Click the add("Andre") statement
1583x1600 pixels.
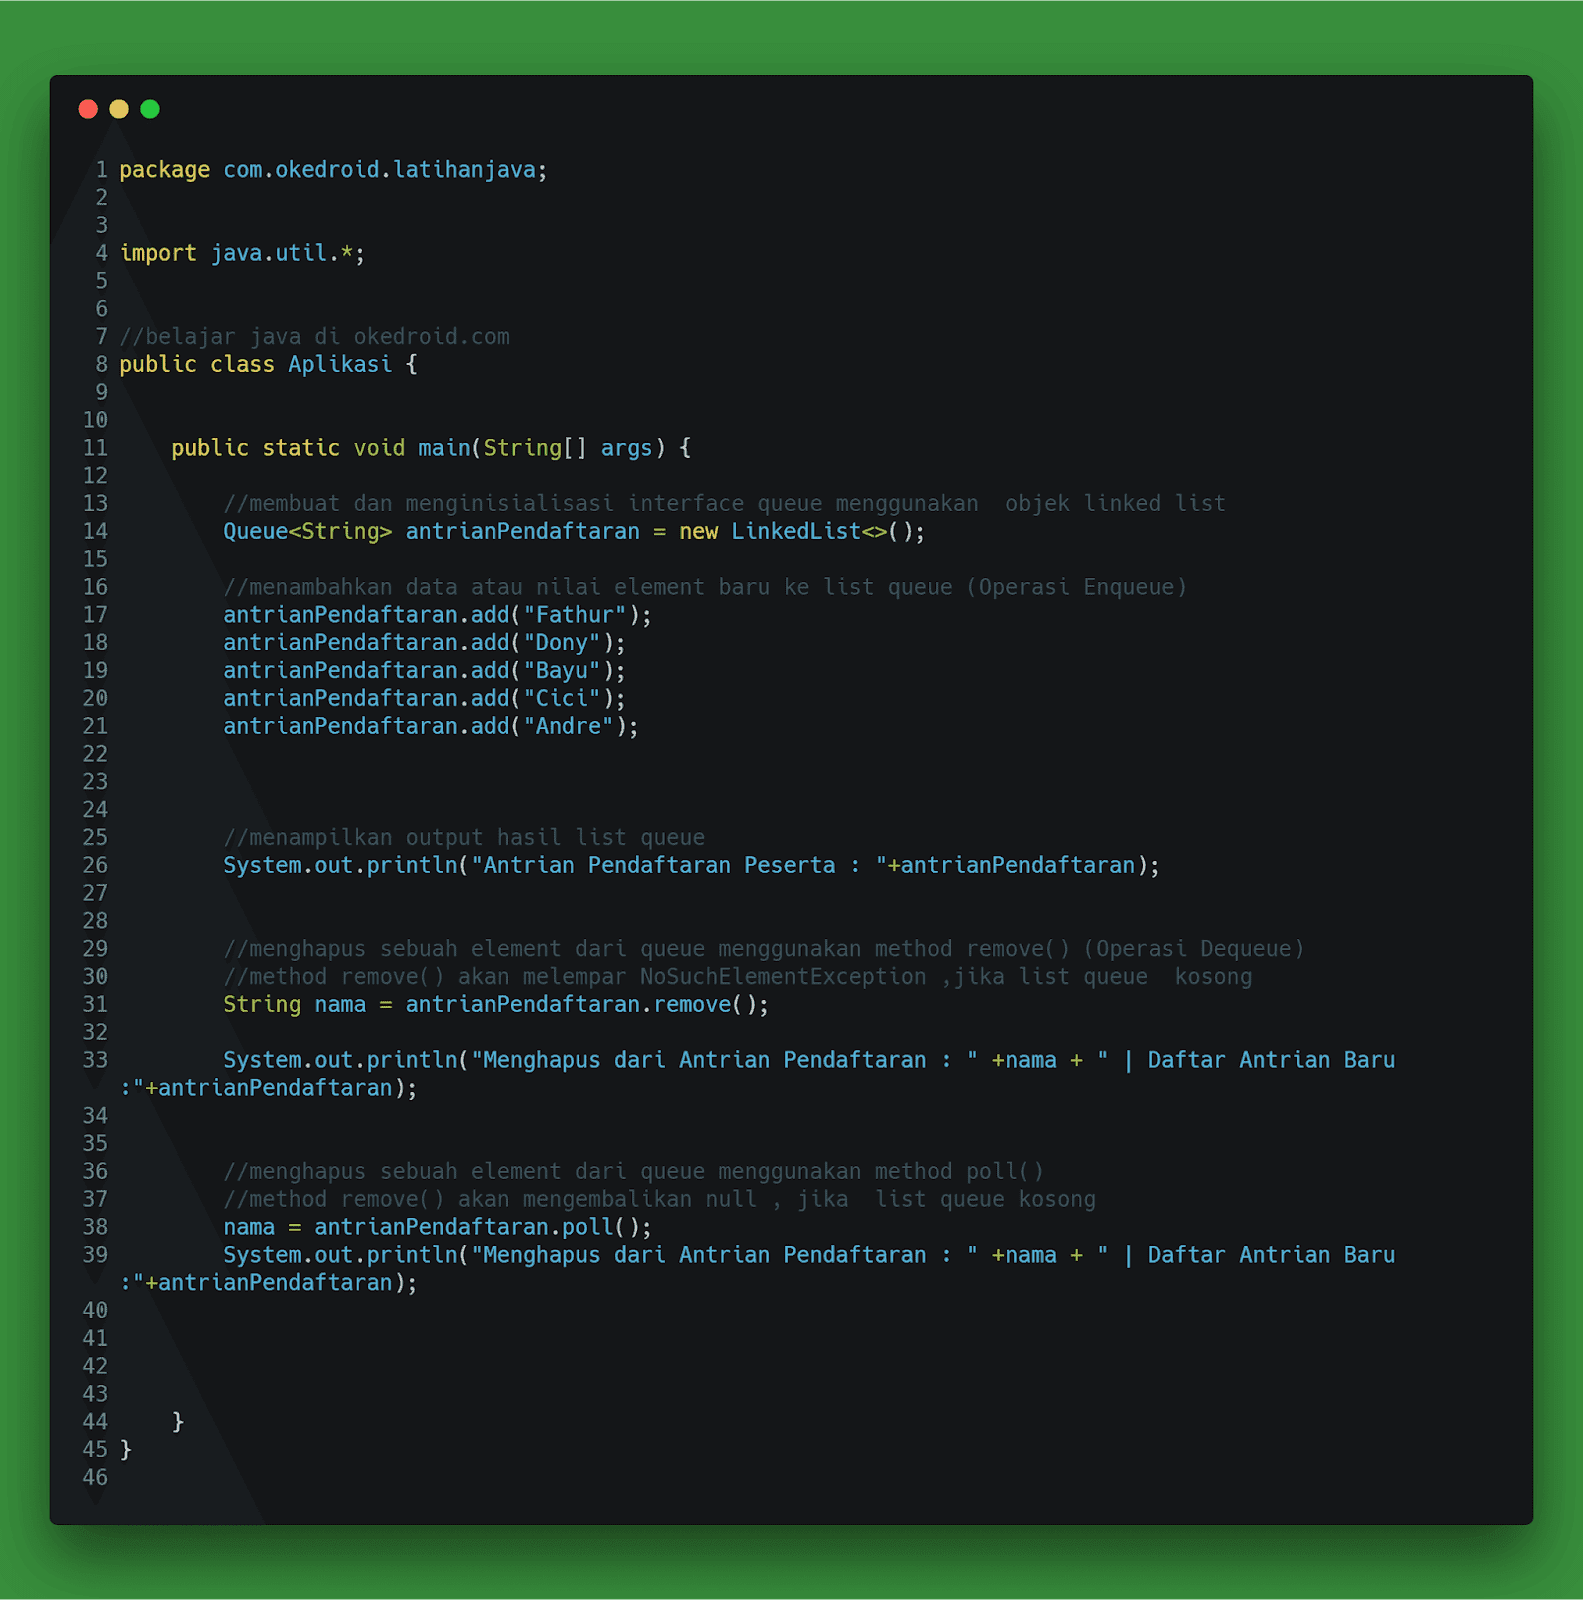(x=431, y=726)
